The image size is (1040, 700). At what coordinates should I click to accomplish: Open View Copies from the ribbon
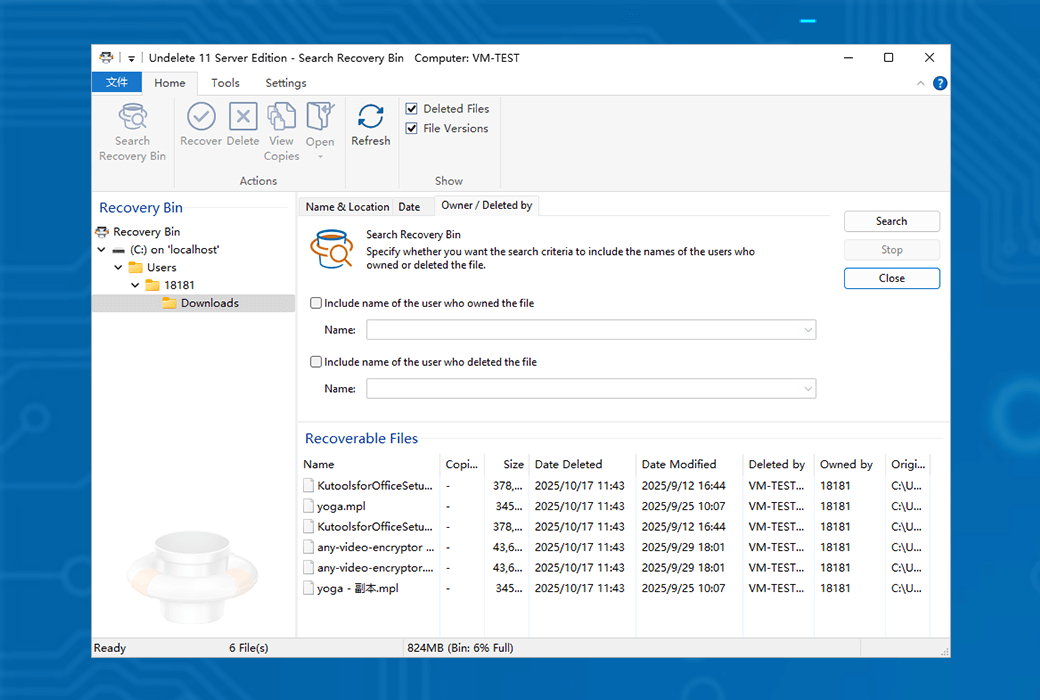pos(281,117)
